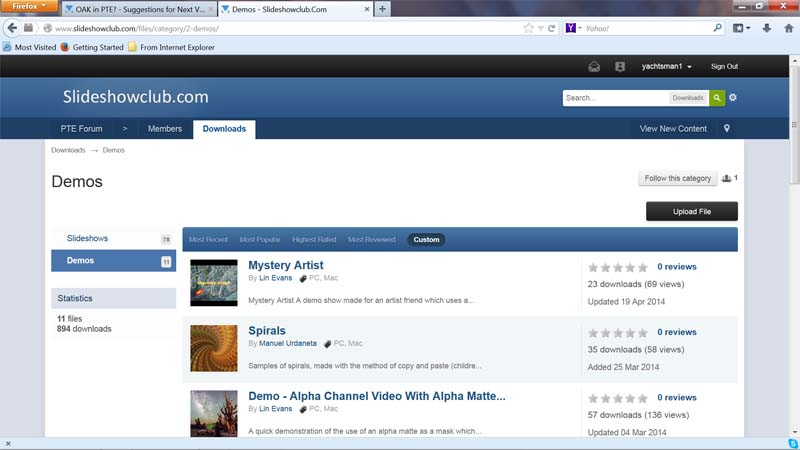The height and width of the screenshot is (450, 800).
Task: Sort files by Most Popular
Action: [260, 239]
